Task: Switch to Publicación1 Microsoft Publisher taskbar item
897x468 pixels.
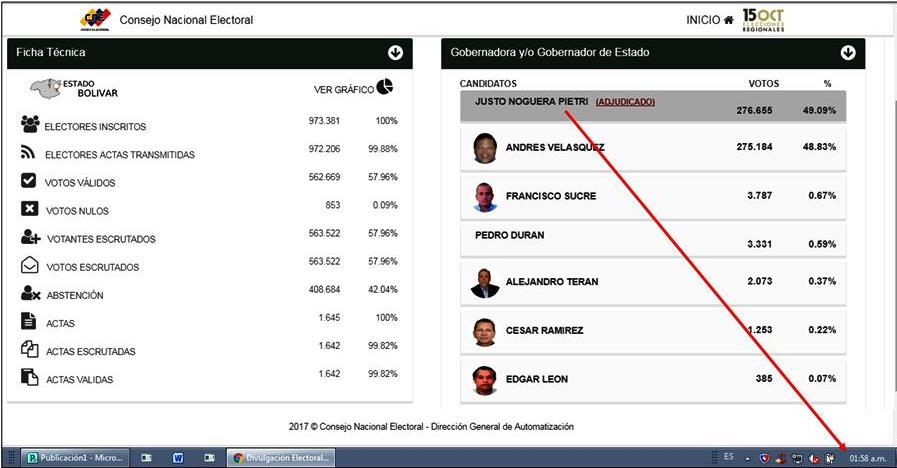Action: [76, 458]
